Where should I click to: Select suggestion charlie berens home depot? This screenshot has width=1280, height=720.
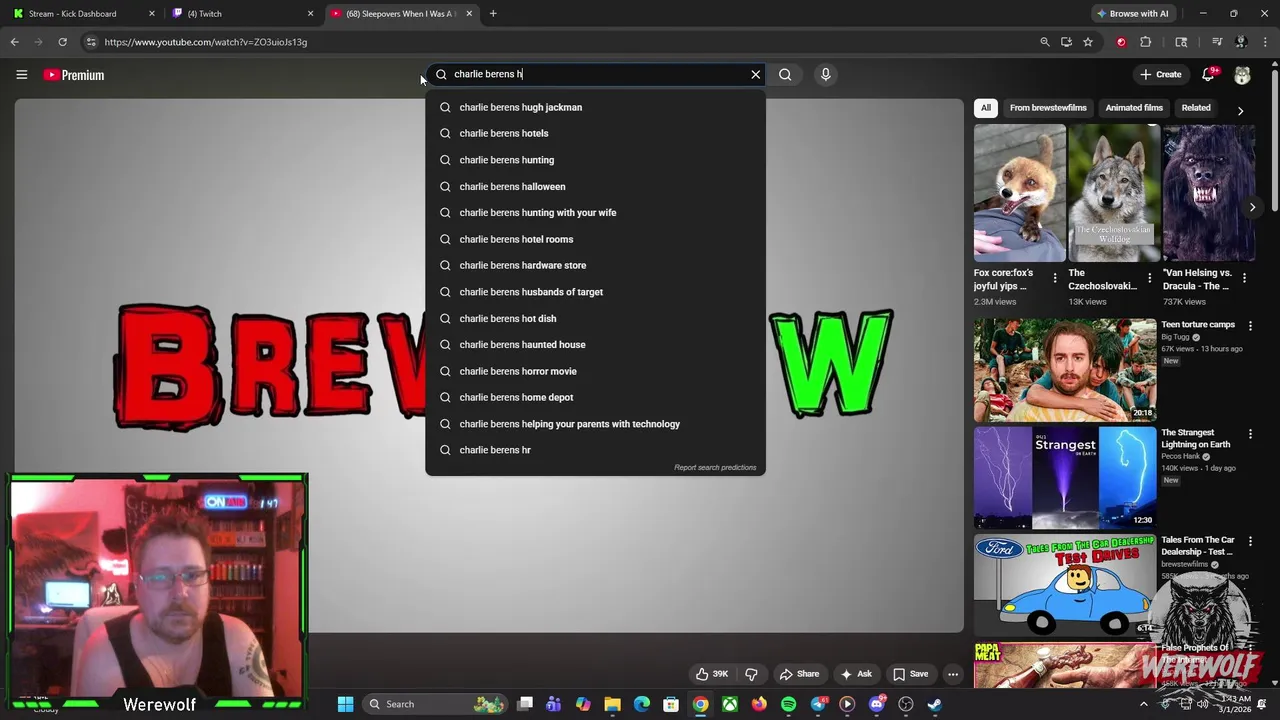click(595, 397)
